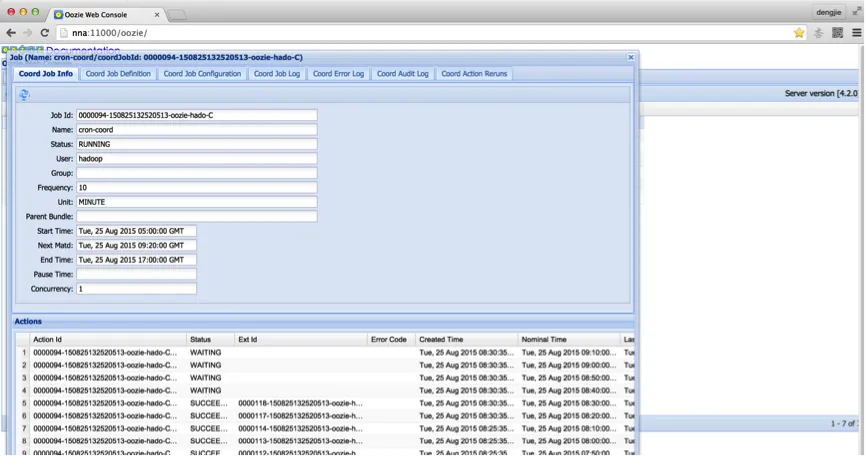Sort by Error Code column header
The height and width of the screenshot is (456, 865).
(x=391, y=340)
